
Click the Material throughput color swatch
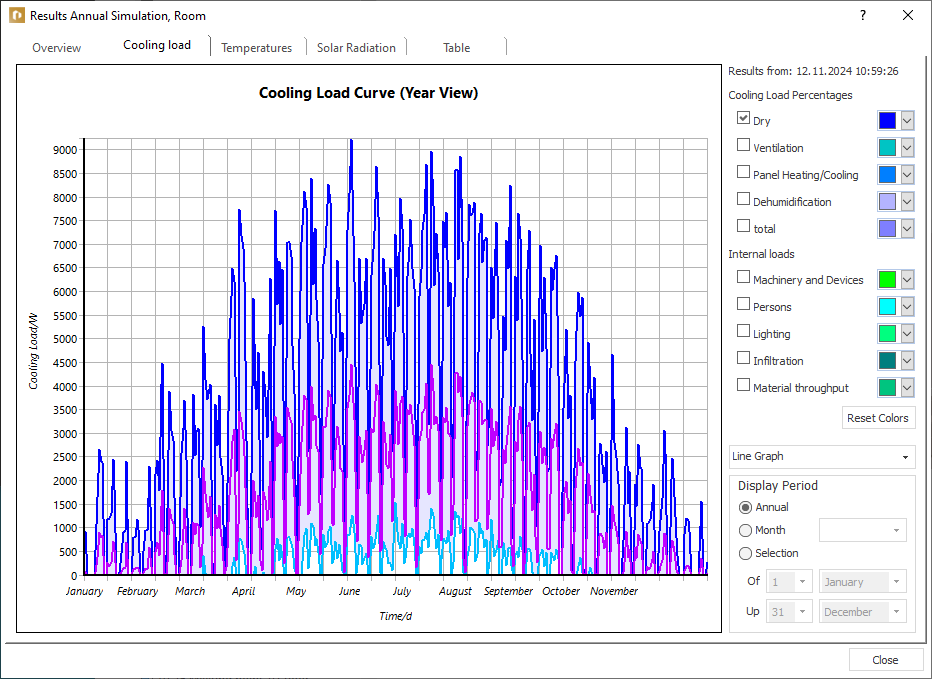click(x=887, y=387)
